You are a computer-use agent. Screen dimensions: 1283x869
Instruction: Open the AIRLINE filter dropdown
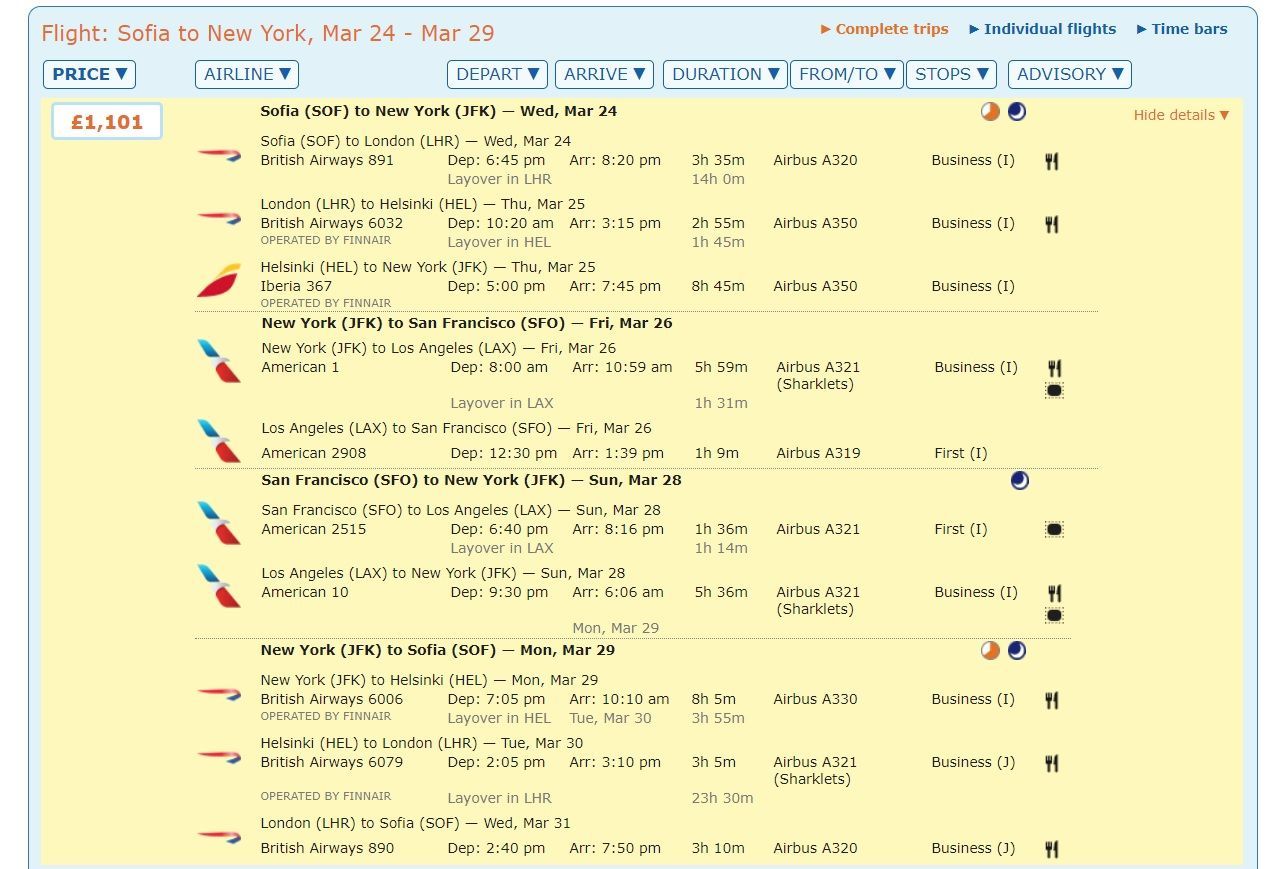(247, 74)
